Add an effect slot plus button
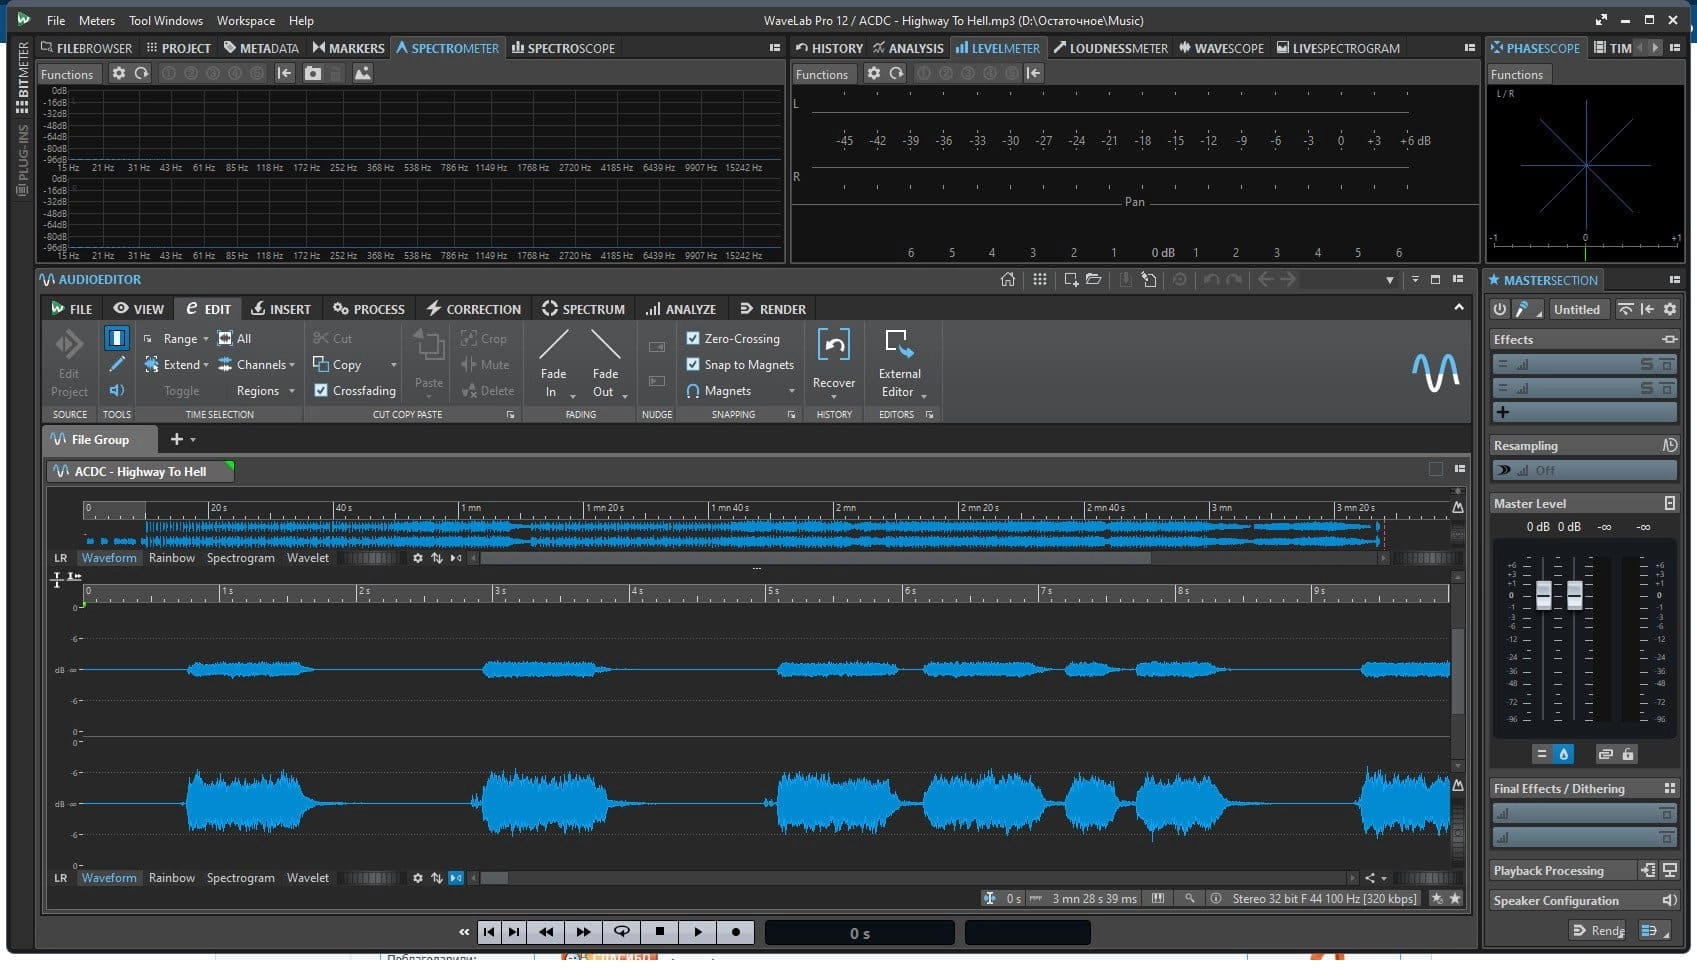This screenshot has height=968, width=1697. (1503, 412)
